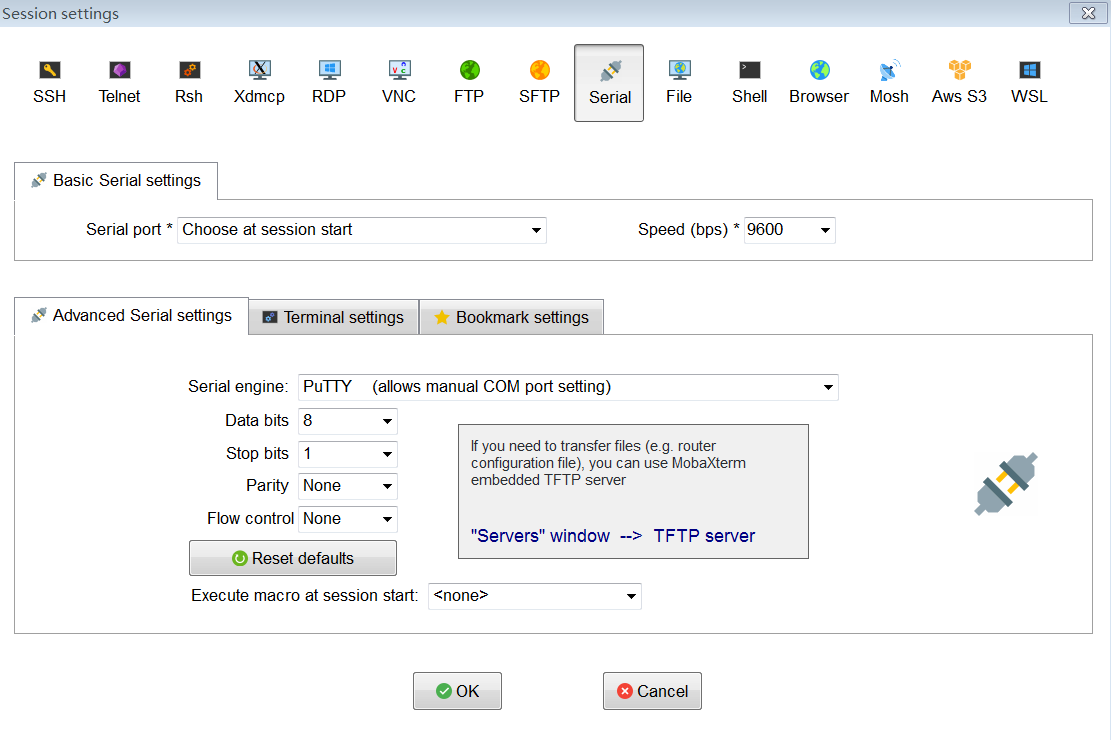Open the Bookmark settings tab
1111x740 pixels.
pyautogui.click(x=511, y=317)
